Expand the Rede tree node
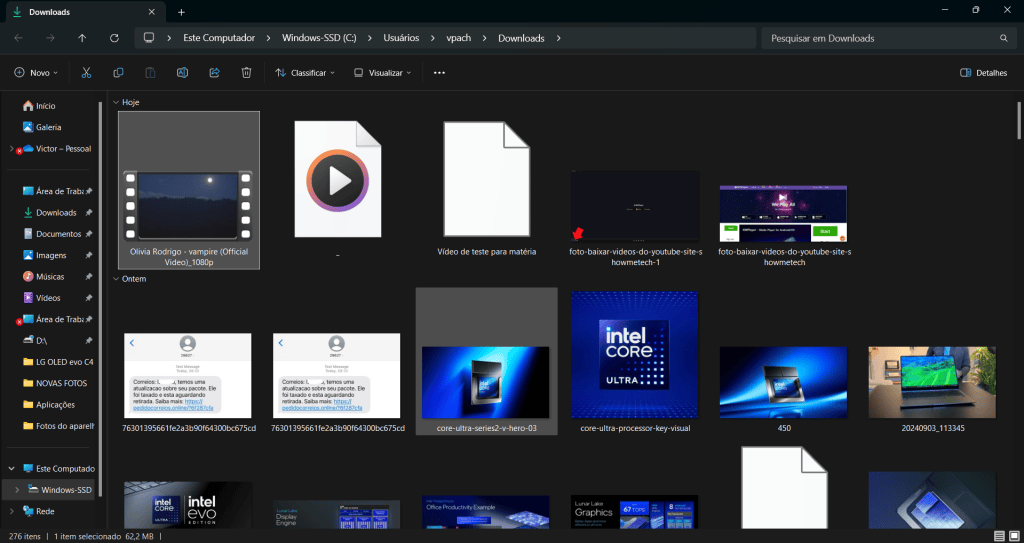 [x=11, y=511]
